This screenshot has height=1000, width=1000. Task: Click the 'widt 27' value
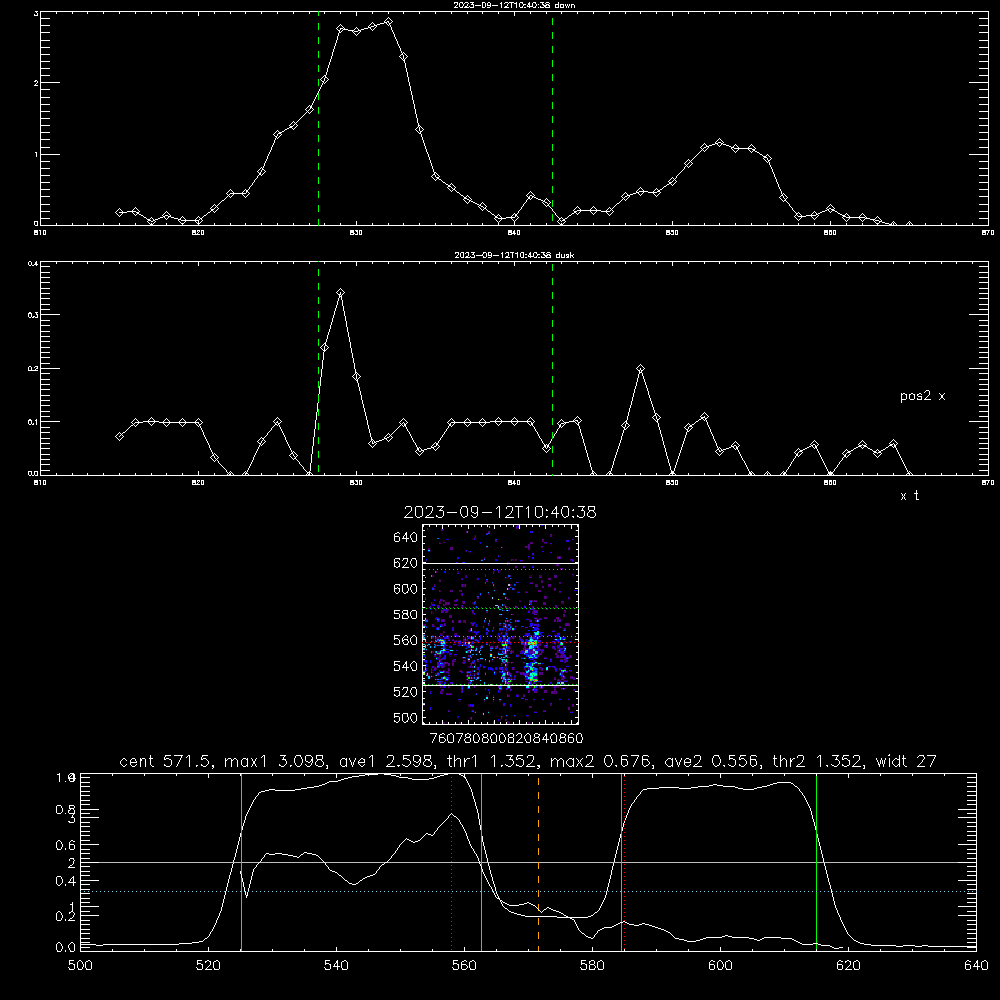click(906, 761)
